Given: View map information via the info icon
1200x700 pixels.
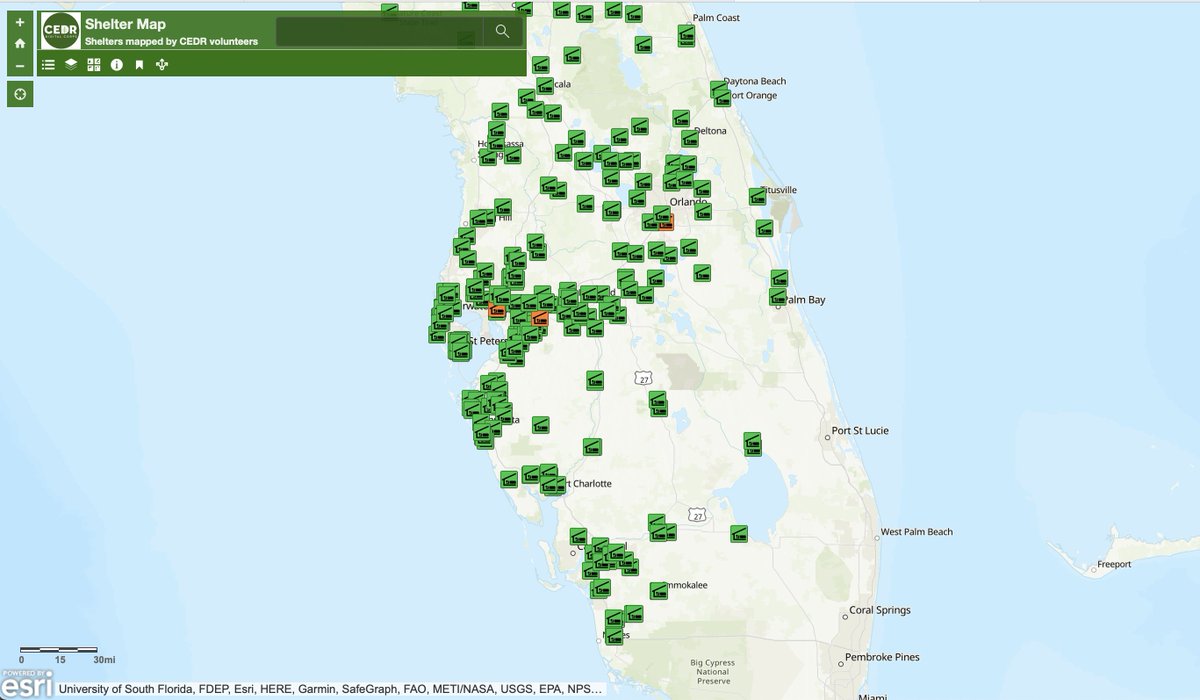Looking at the screenshot, I should (x=117, y=64).
